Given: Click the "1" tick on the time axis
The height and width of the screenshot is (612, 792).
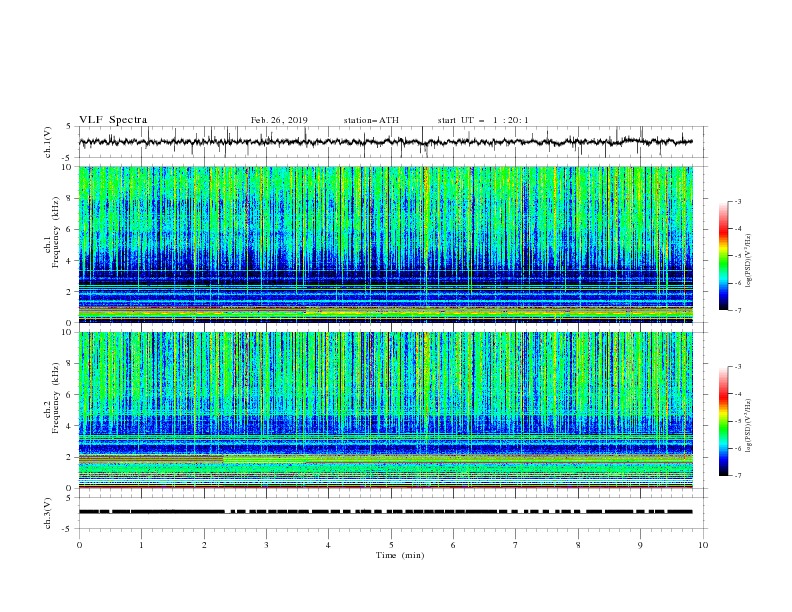Looking at the screenshot, I should [x=141, y=545].
